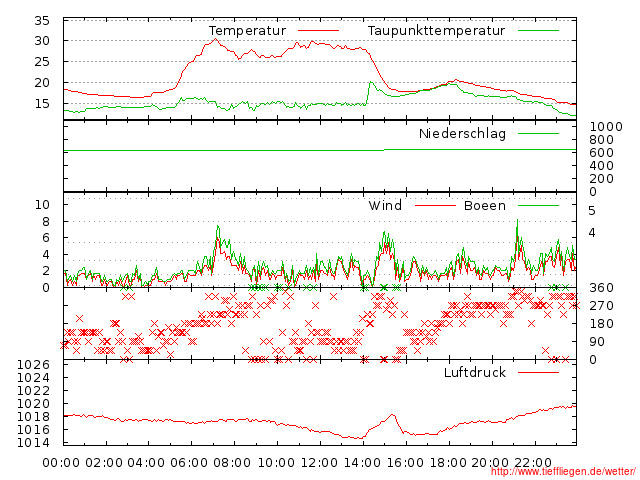Click the green Taupunkttemperatur legend line
640x480 pixels.
pyautogui.click(x=538, y=31)
